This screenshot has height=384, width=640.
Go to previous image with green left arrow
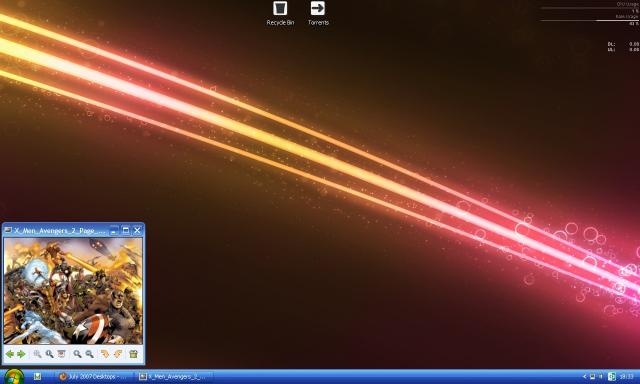[x=10, y=354]
